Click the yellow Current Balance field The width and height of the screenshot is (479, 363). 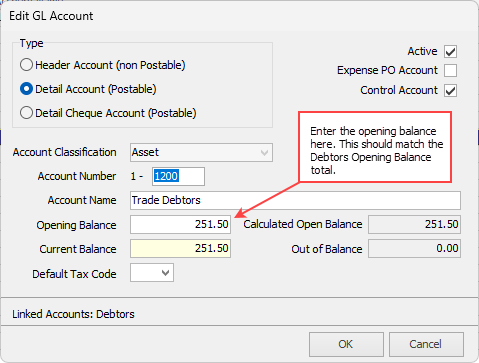point(180,249)
